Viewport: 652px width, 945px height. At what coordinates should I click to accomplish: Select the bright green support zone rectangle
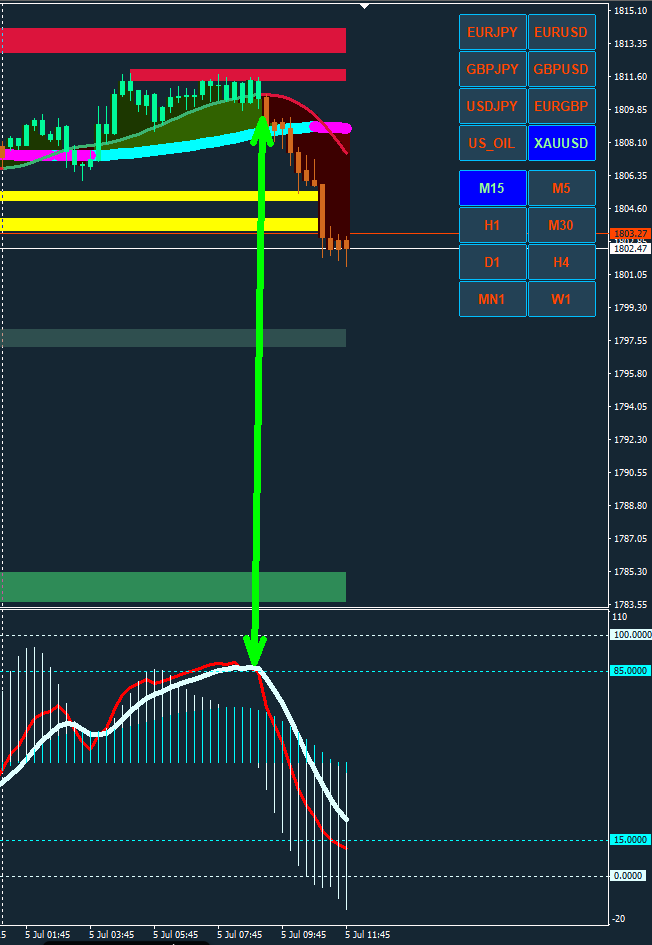point(173,587)
